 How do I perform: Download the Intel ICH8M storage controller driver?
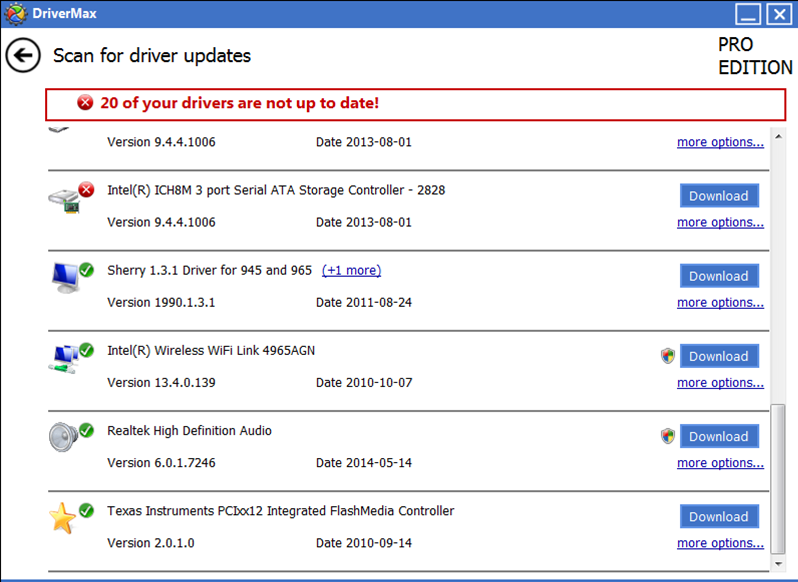pos(719,196)
